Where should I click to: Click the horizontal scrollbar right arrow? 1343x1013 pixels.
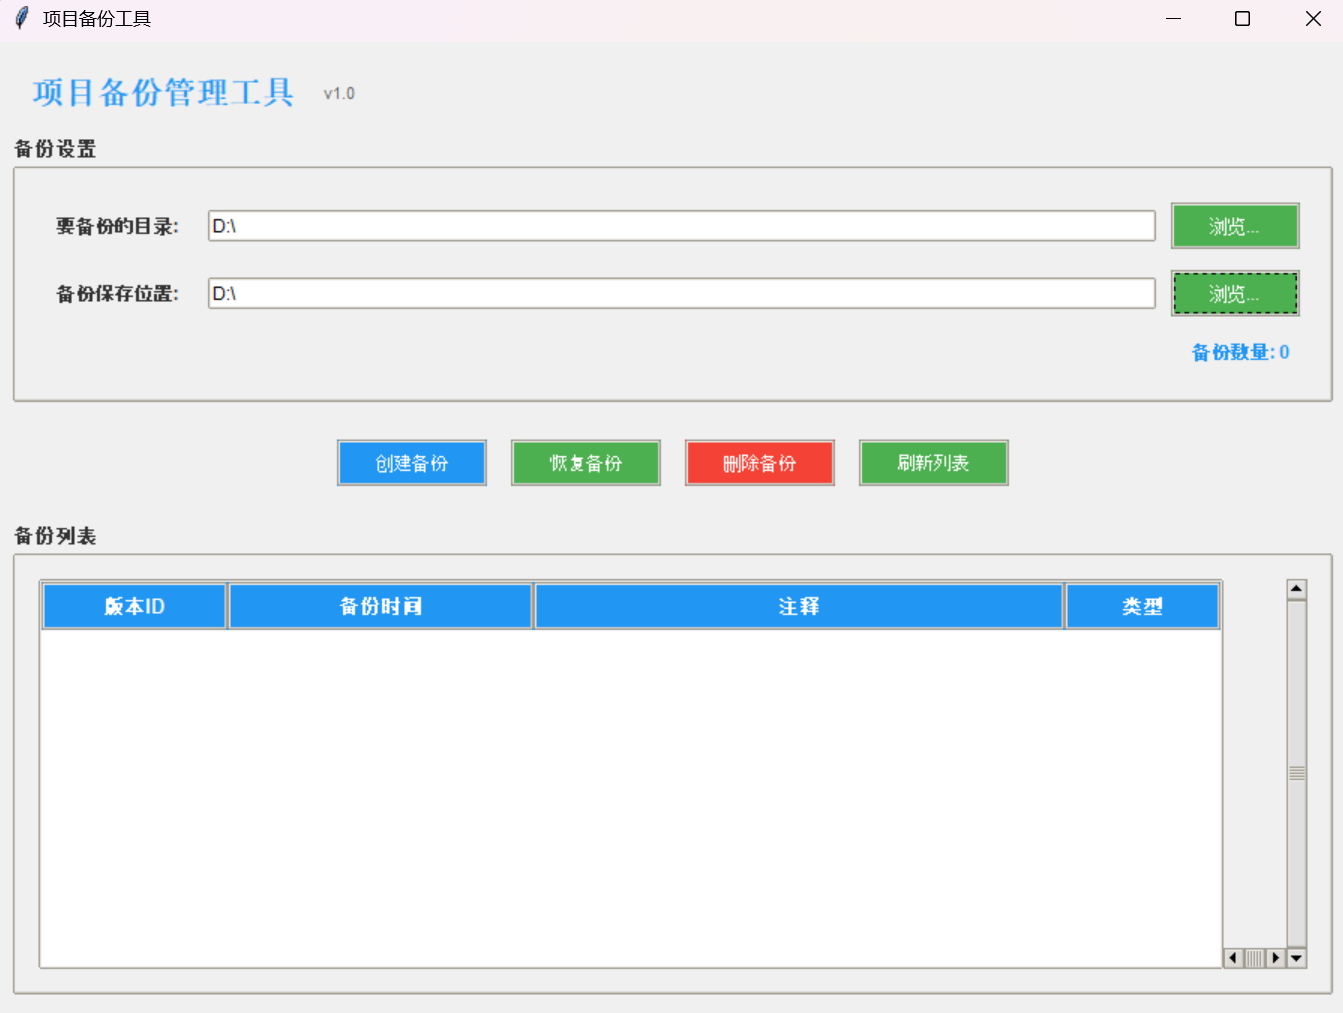1275,958
